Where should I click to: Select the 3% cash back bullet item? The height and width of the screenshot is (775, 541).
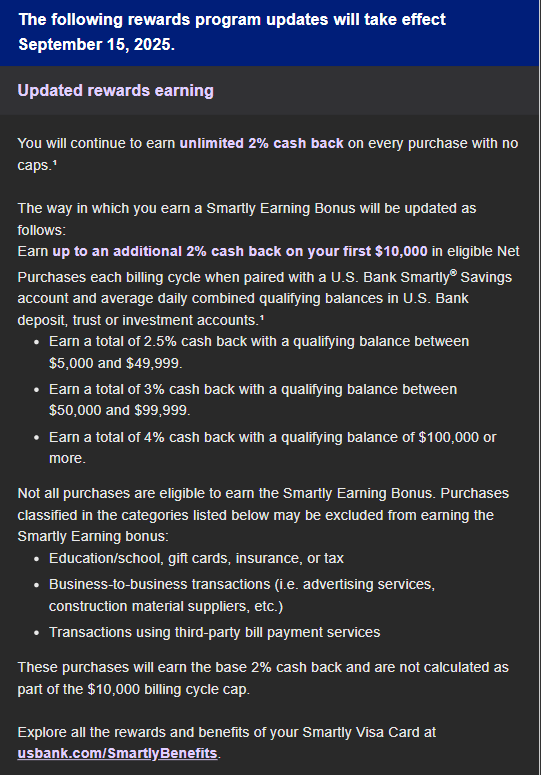[253, 400]
